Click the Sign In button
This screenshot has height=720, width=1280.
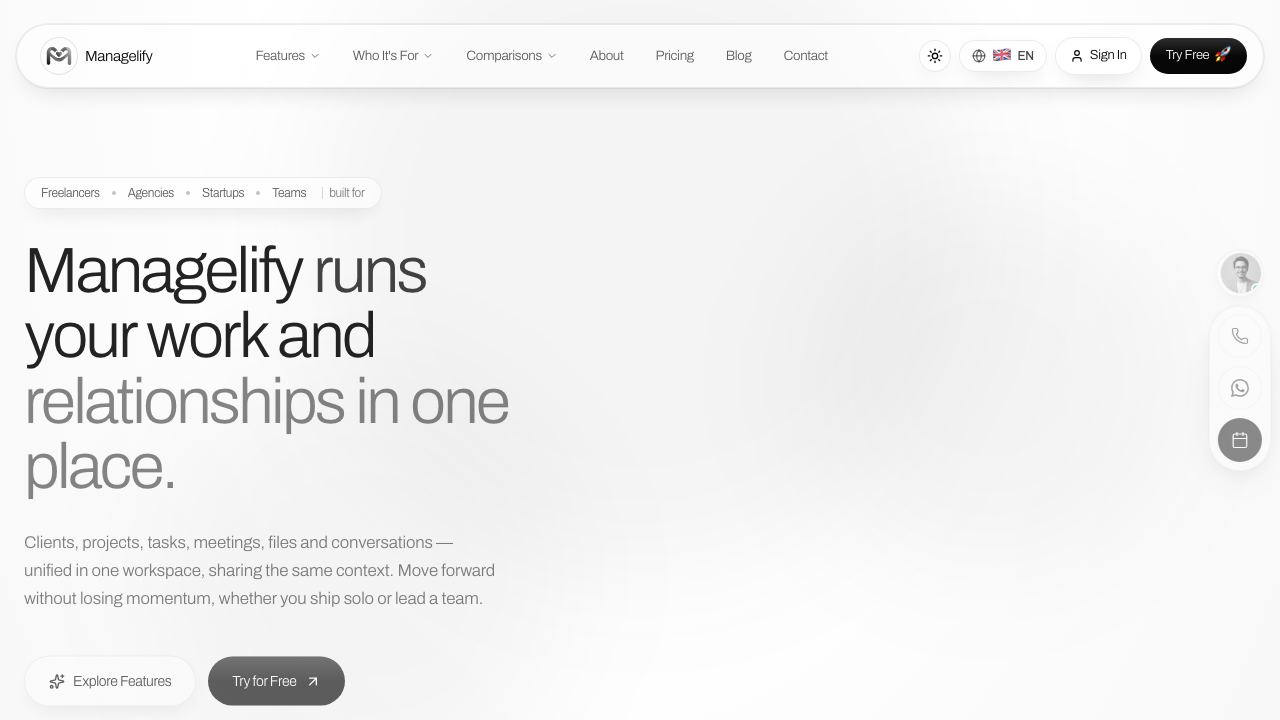[1098, 56]
